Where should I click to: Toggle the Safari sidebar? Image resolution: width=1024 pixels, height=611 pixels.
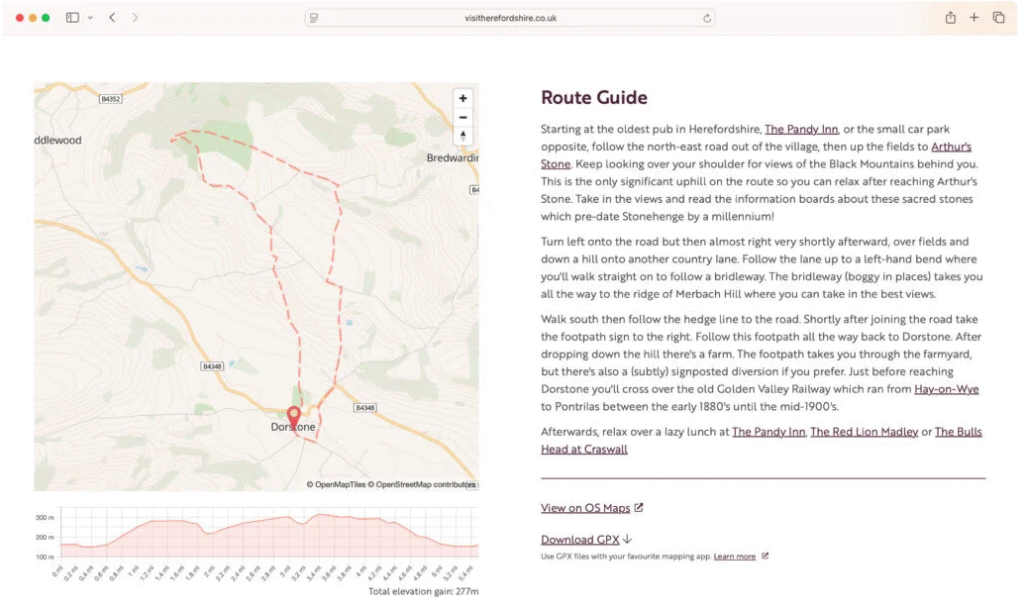72,18
